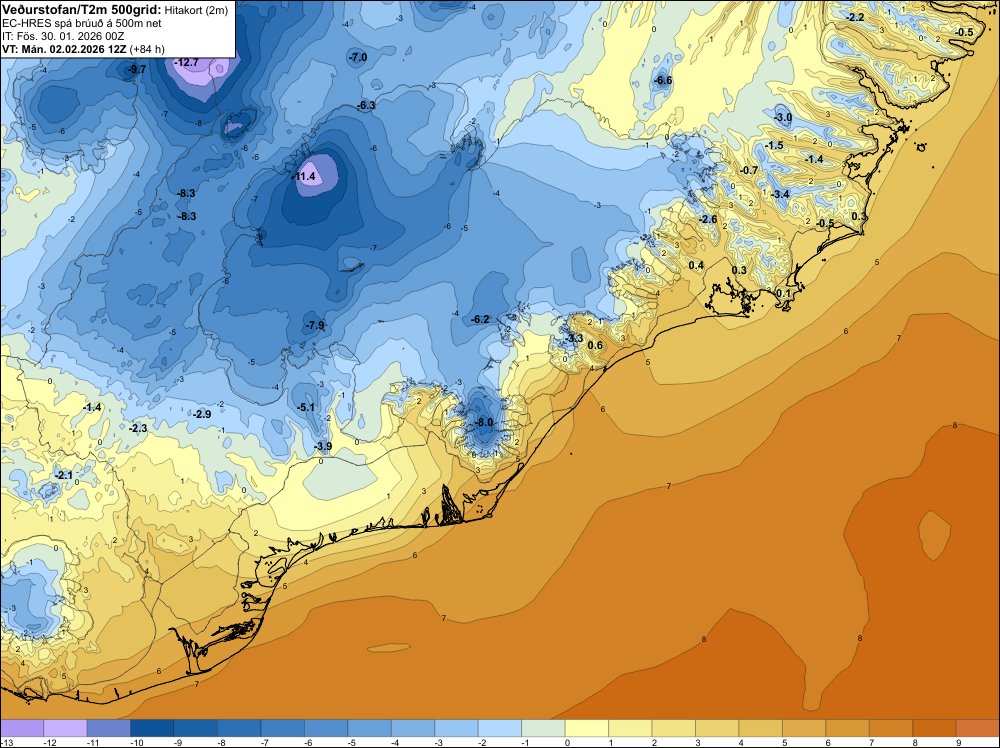Select the EC-HRES spá brúuð description line

(82, 24)
